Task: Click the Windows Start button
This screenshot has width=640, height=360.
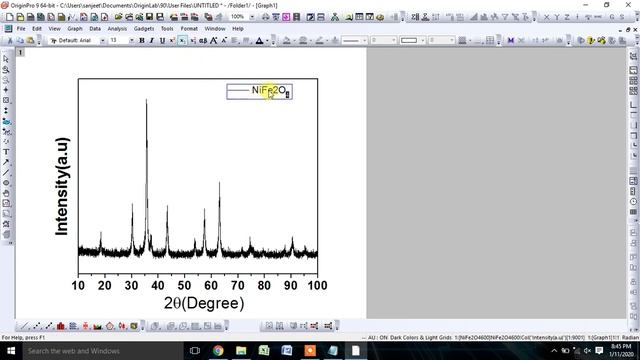Action: click(x=11, y=351)
